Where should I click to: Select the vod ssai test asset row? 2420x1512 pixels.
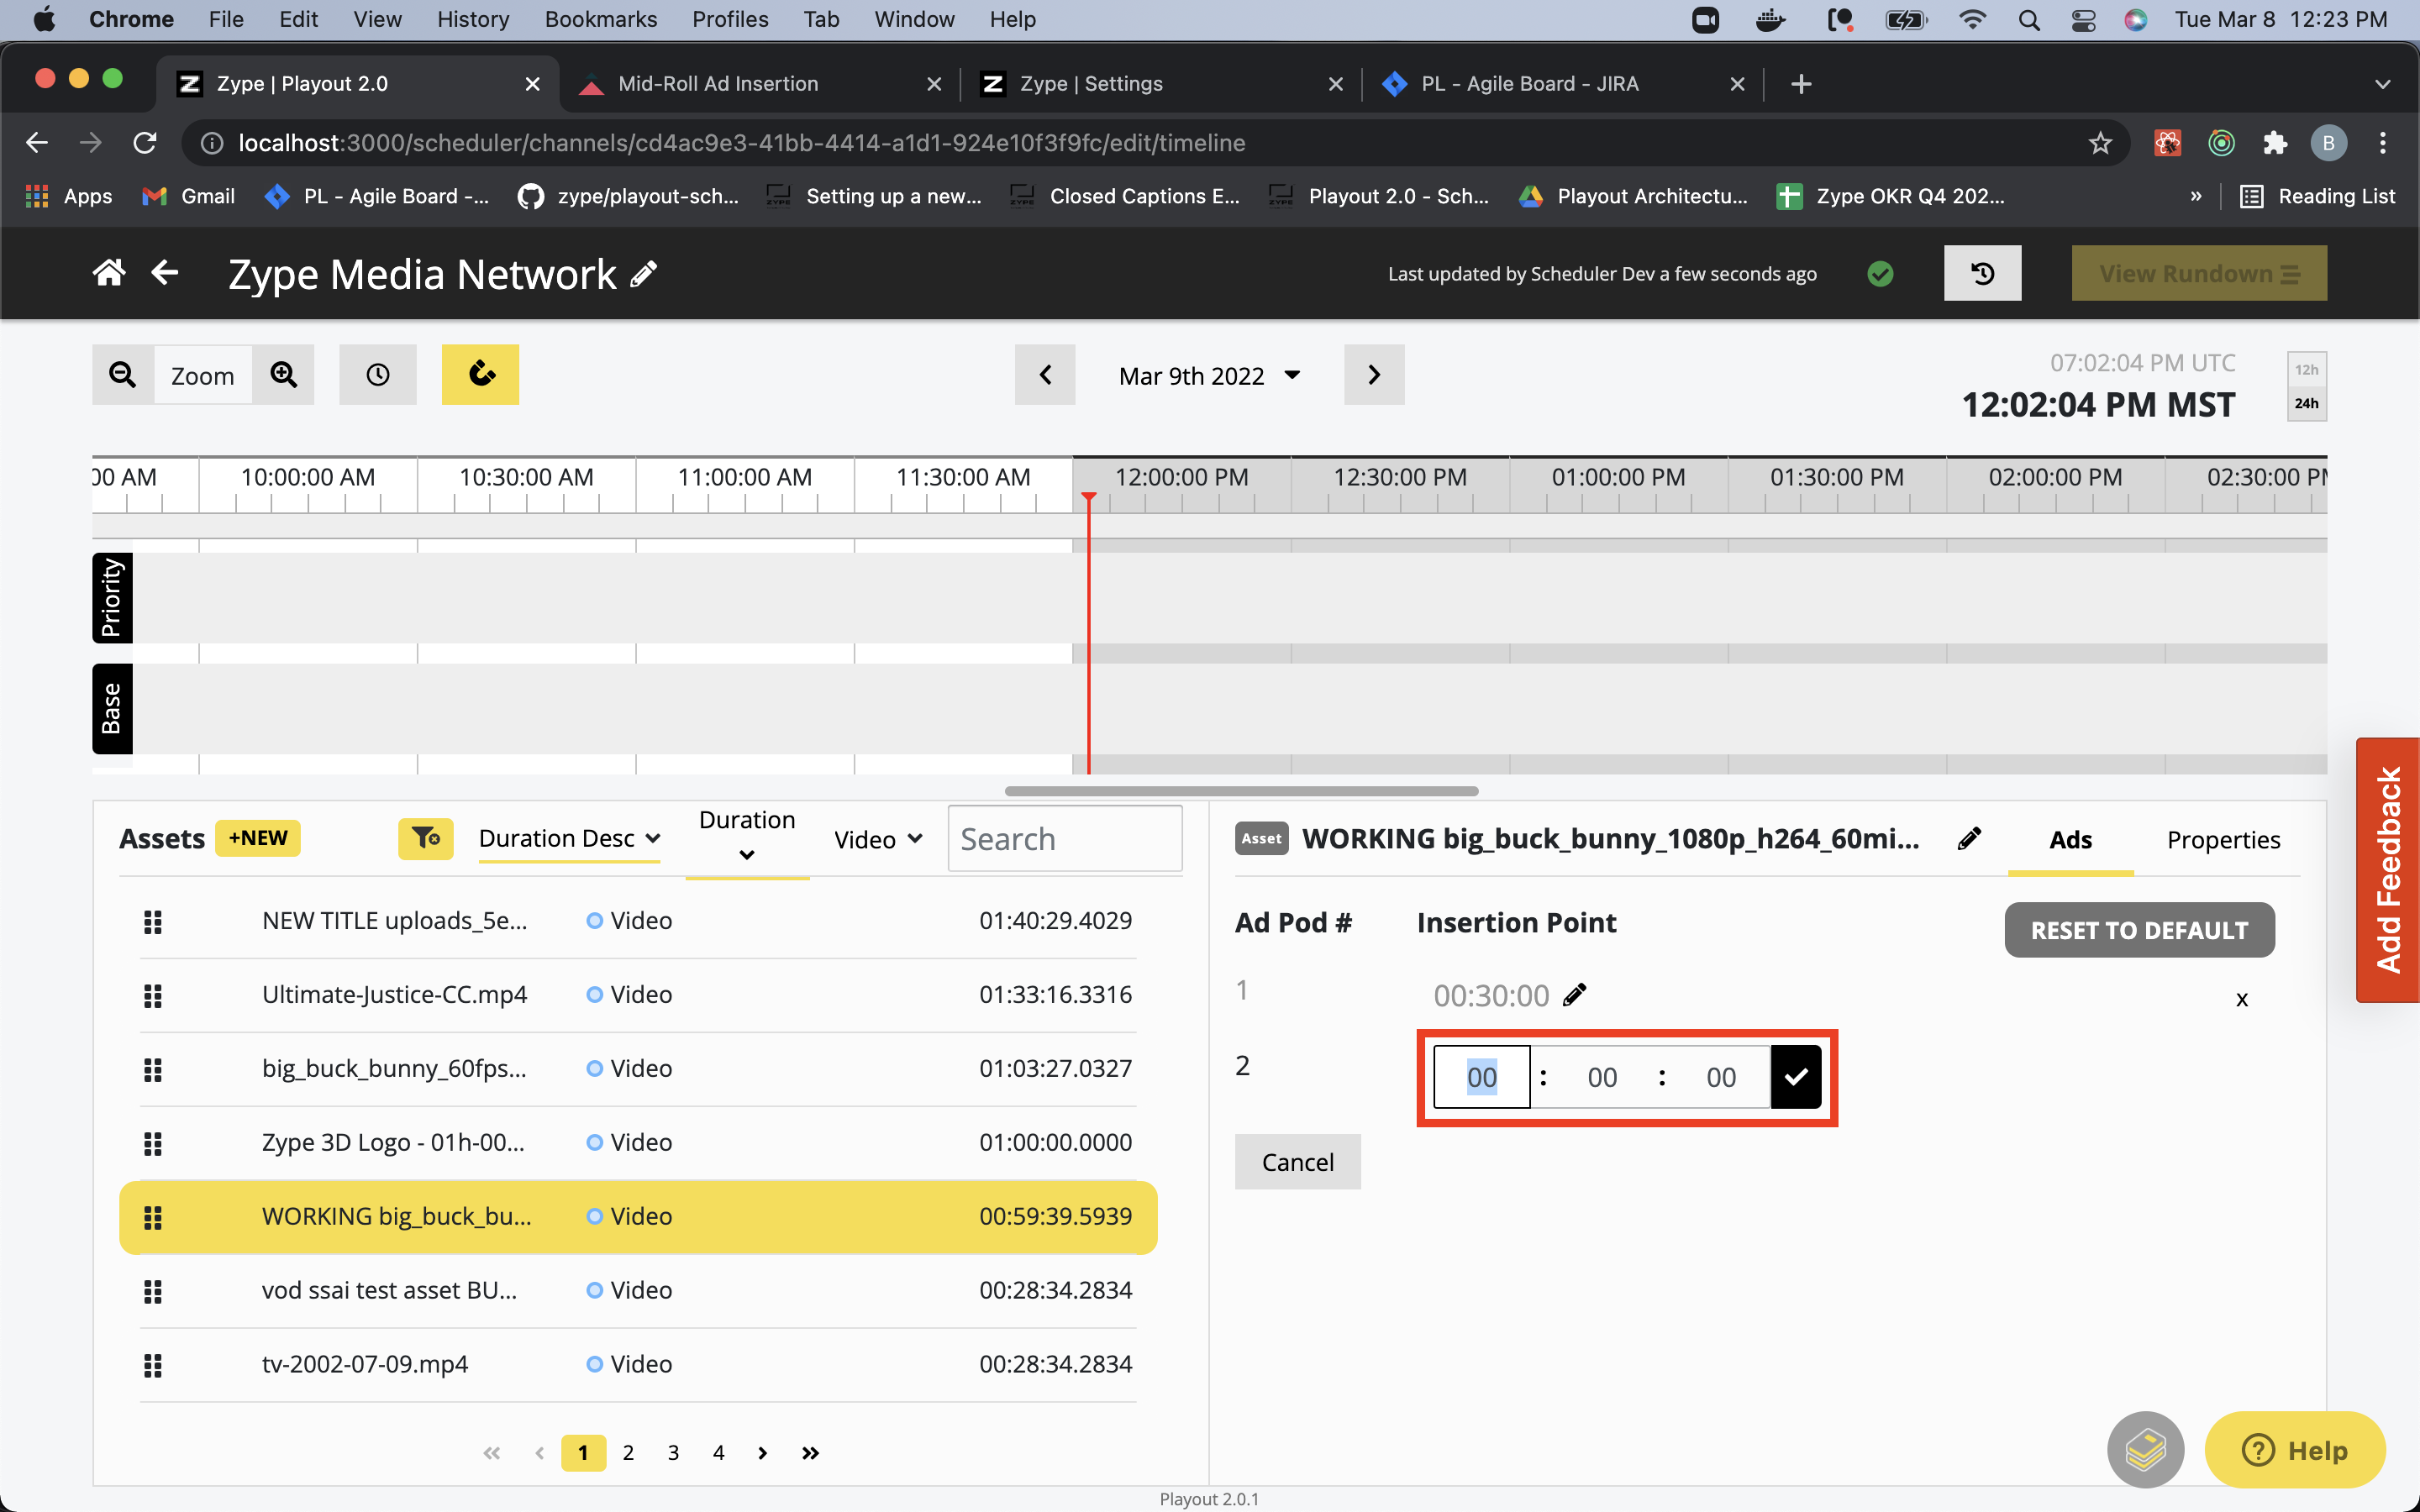(638, 1291)
